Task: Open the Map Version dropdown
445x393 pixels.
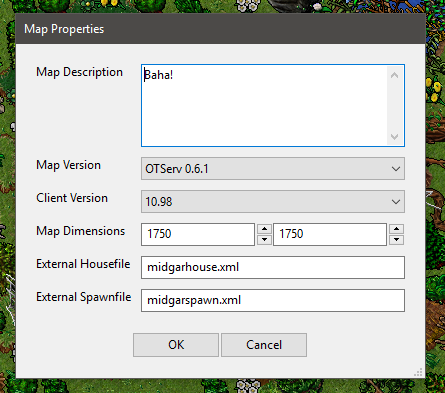Action: click(x=273, y=169)
